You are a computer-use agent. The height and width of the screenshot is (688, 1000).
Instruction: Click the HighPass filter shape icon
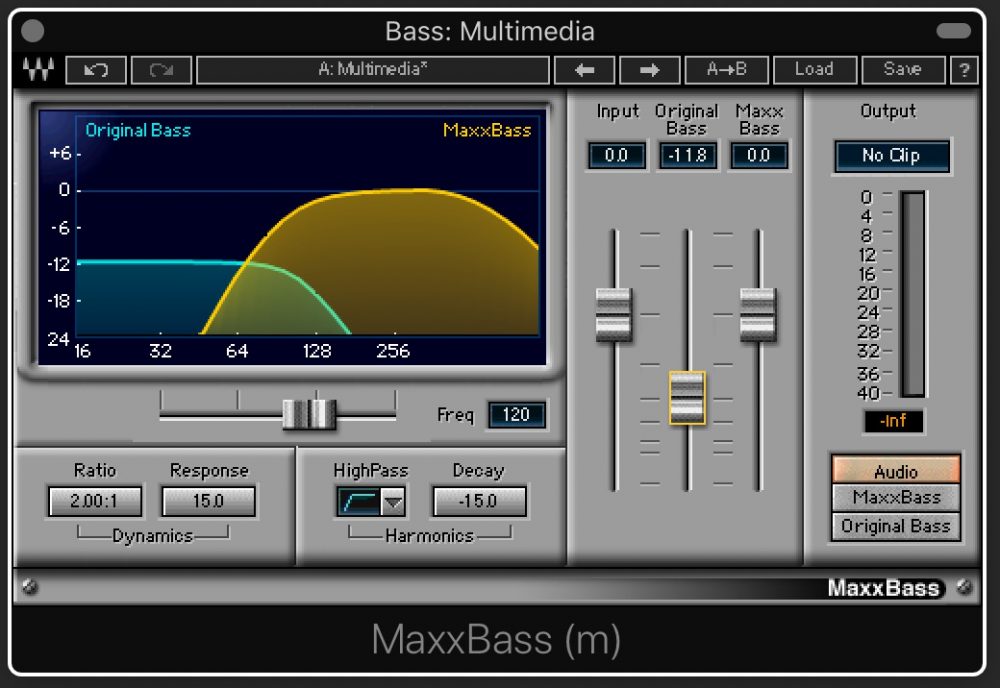click(359, 502)
